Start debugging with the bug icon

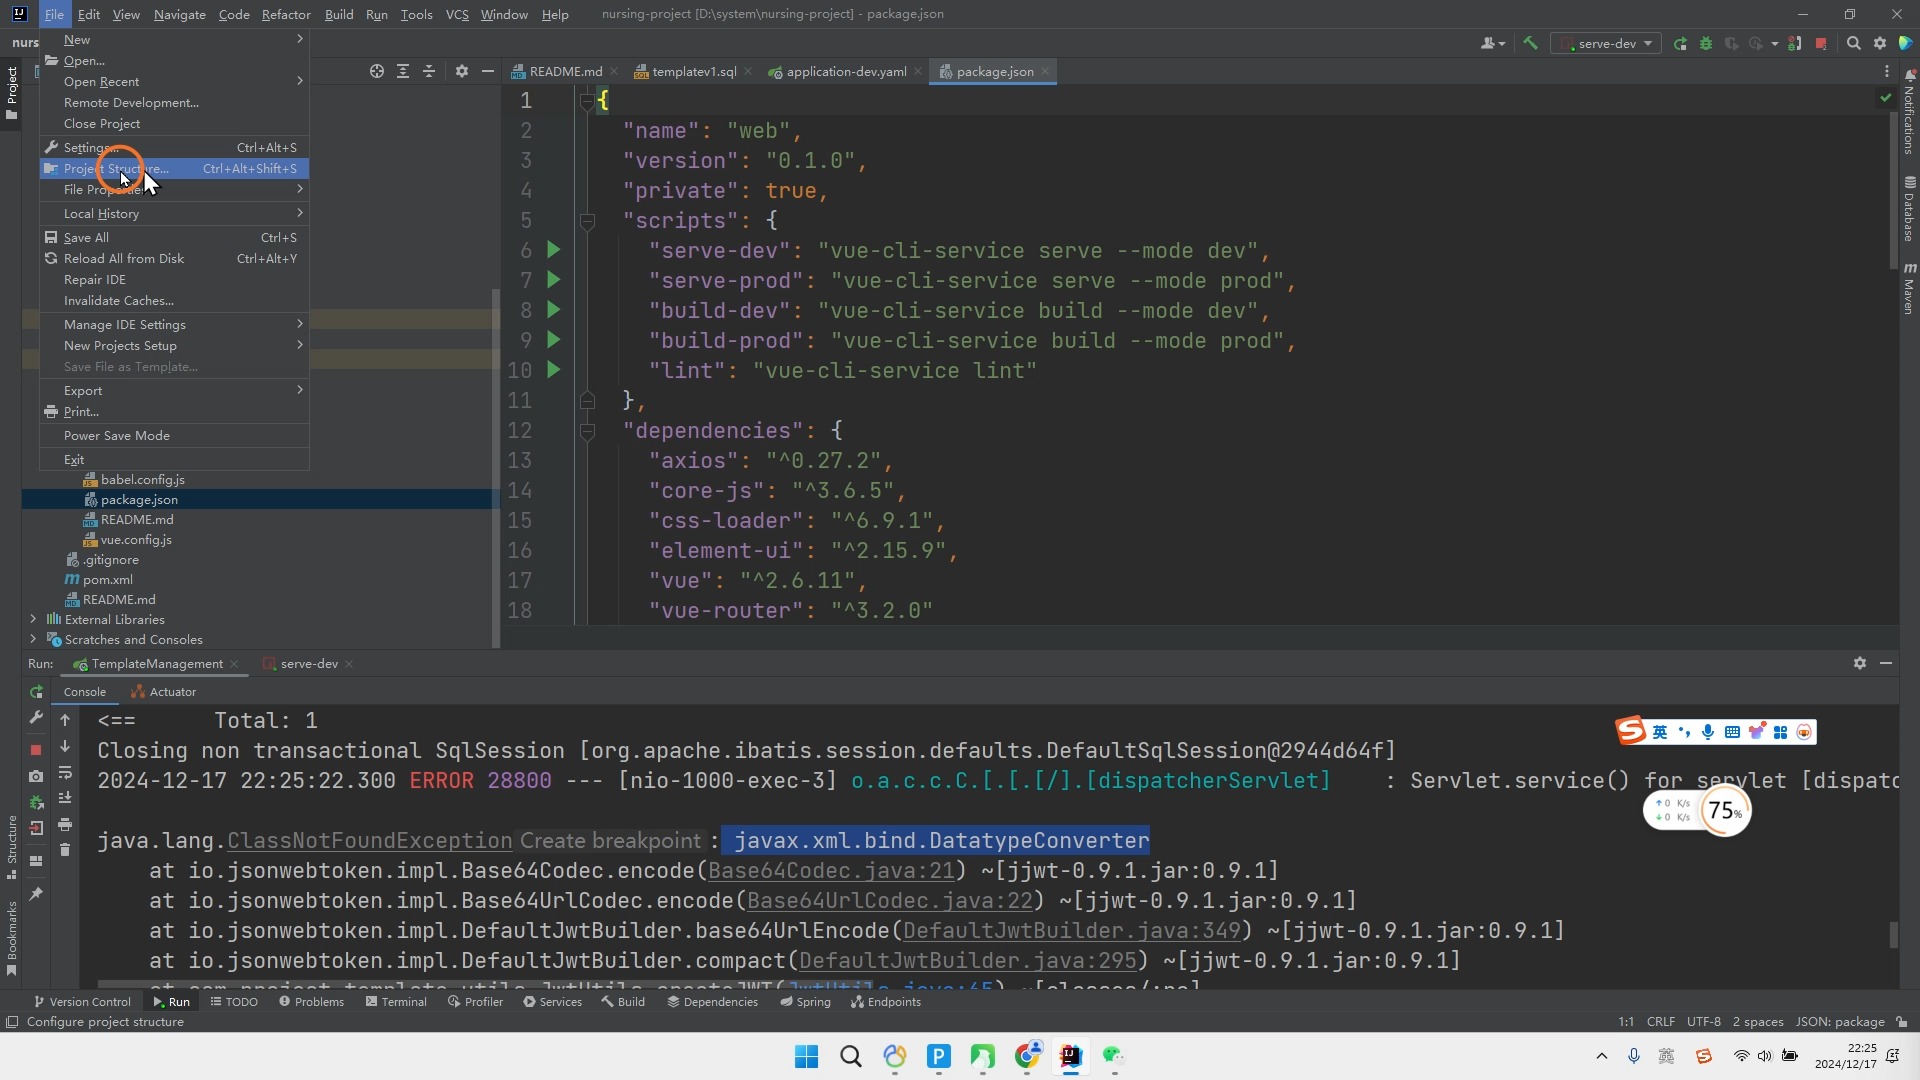coord(1706,43)
